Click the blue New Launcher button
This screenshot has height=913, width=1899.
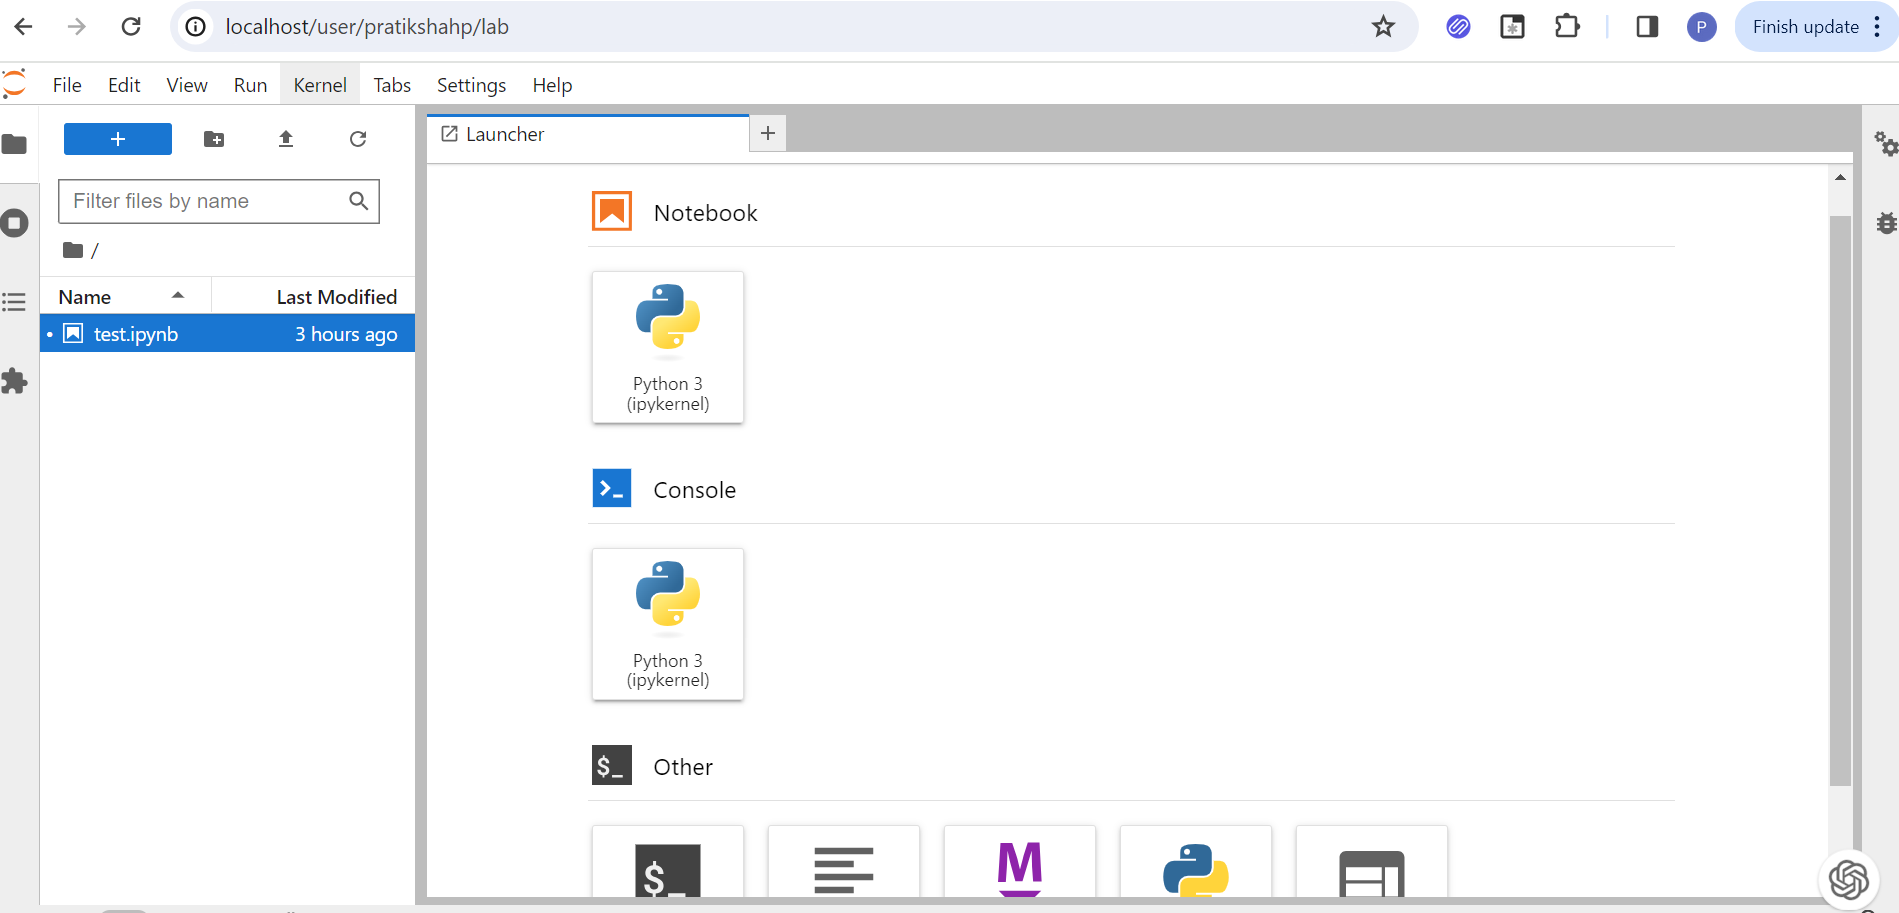coord(118,139)
